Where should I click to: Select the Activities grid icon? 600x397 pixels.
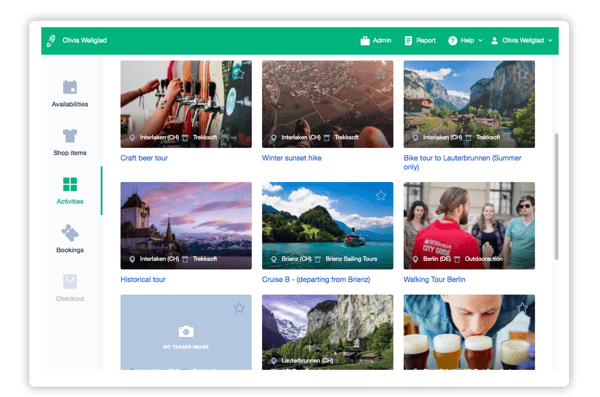(70, 184)
